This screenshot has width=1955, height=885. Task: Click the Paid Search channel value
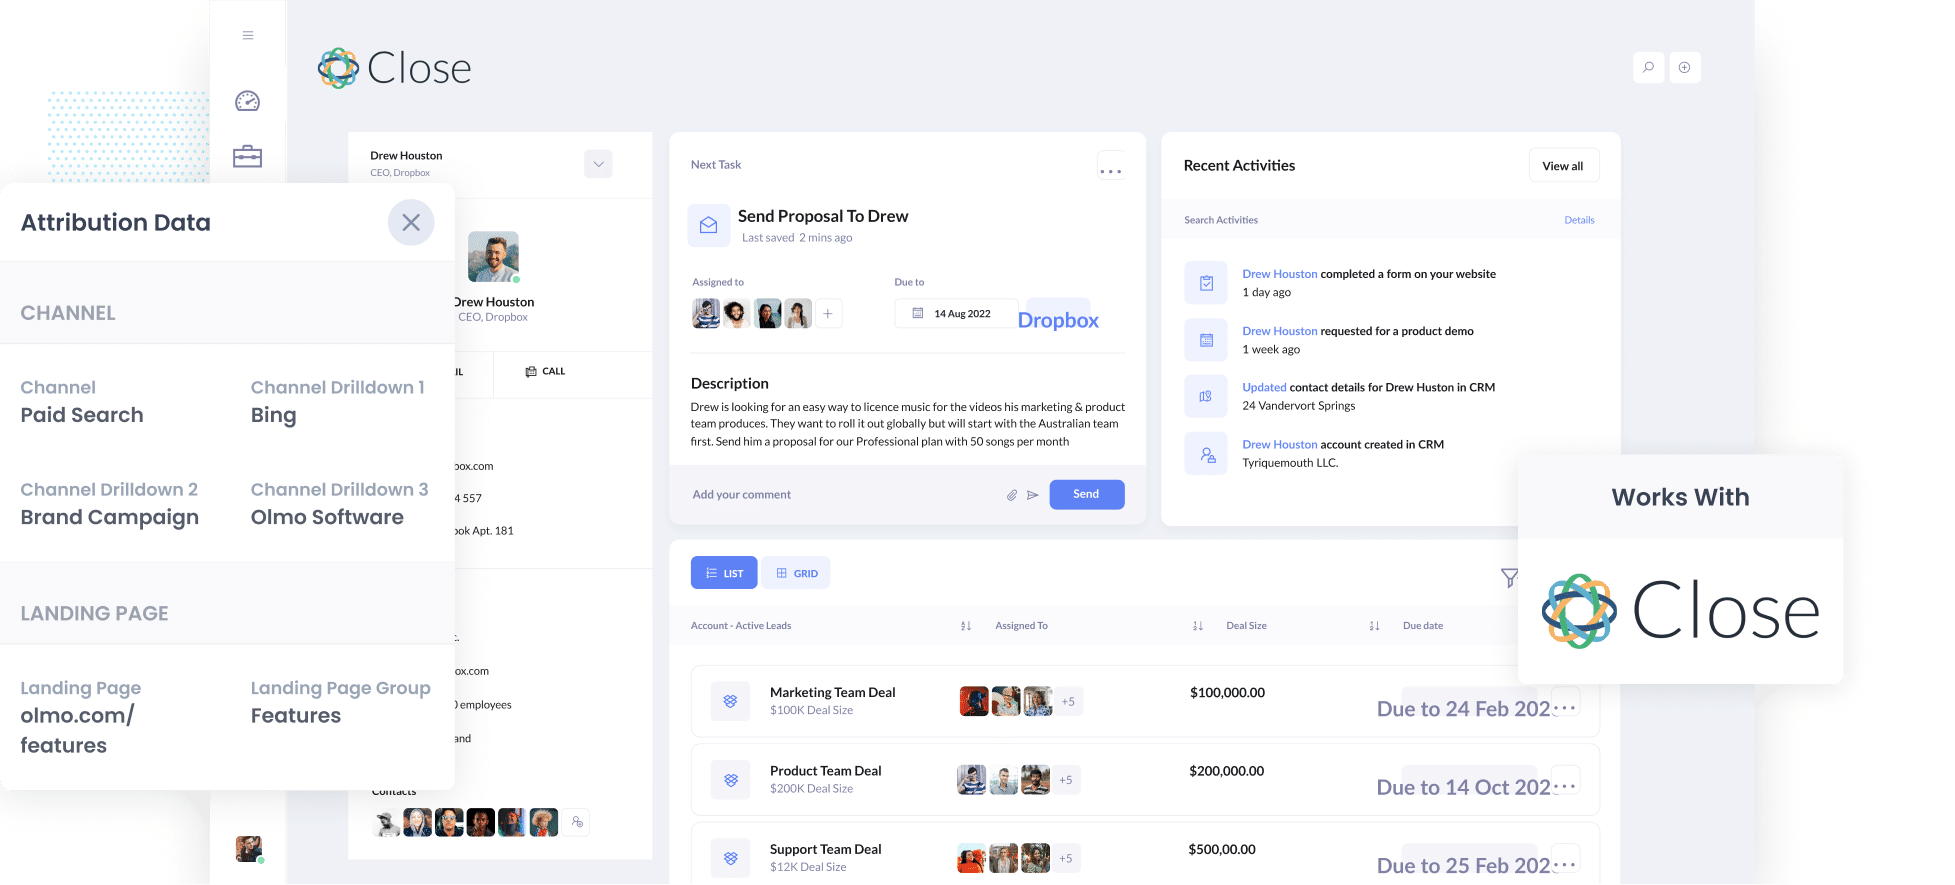[x=82, y=415]
